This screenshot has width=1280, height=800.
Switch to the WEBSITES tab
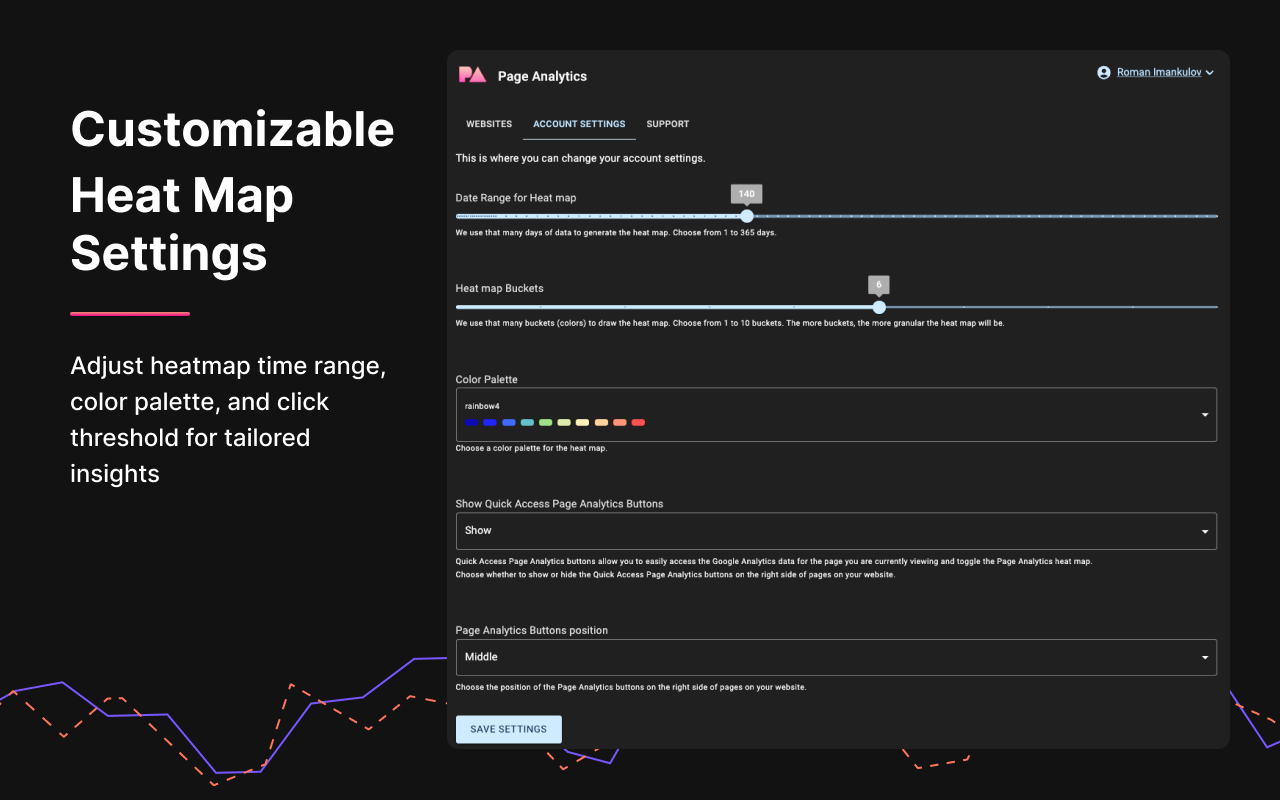[489, 124]
